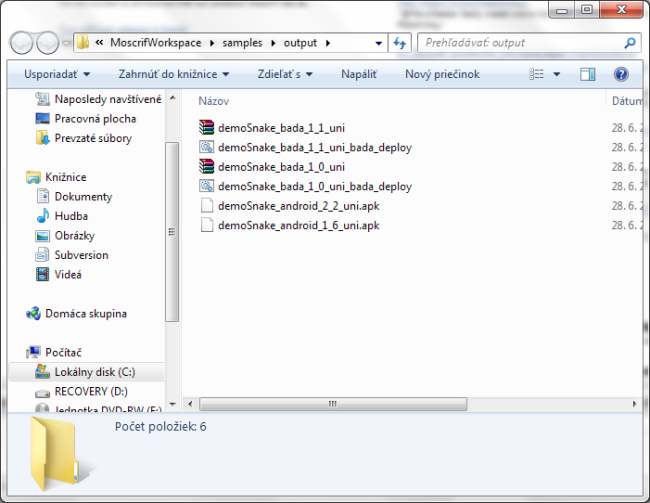The width and height of the screenshot is (650, 503).
Task: Open Videá library
Action: pos(58,275)
